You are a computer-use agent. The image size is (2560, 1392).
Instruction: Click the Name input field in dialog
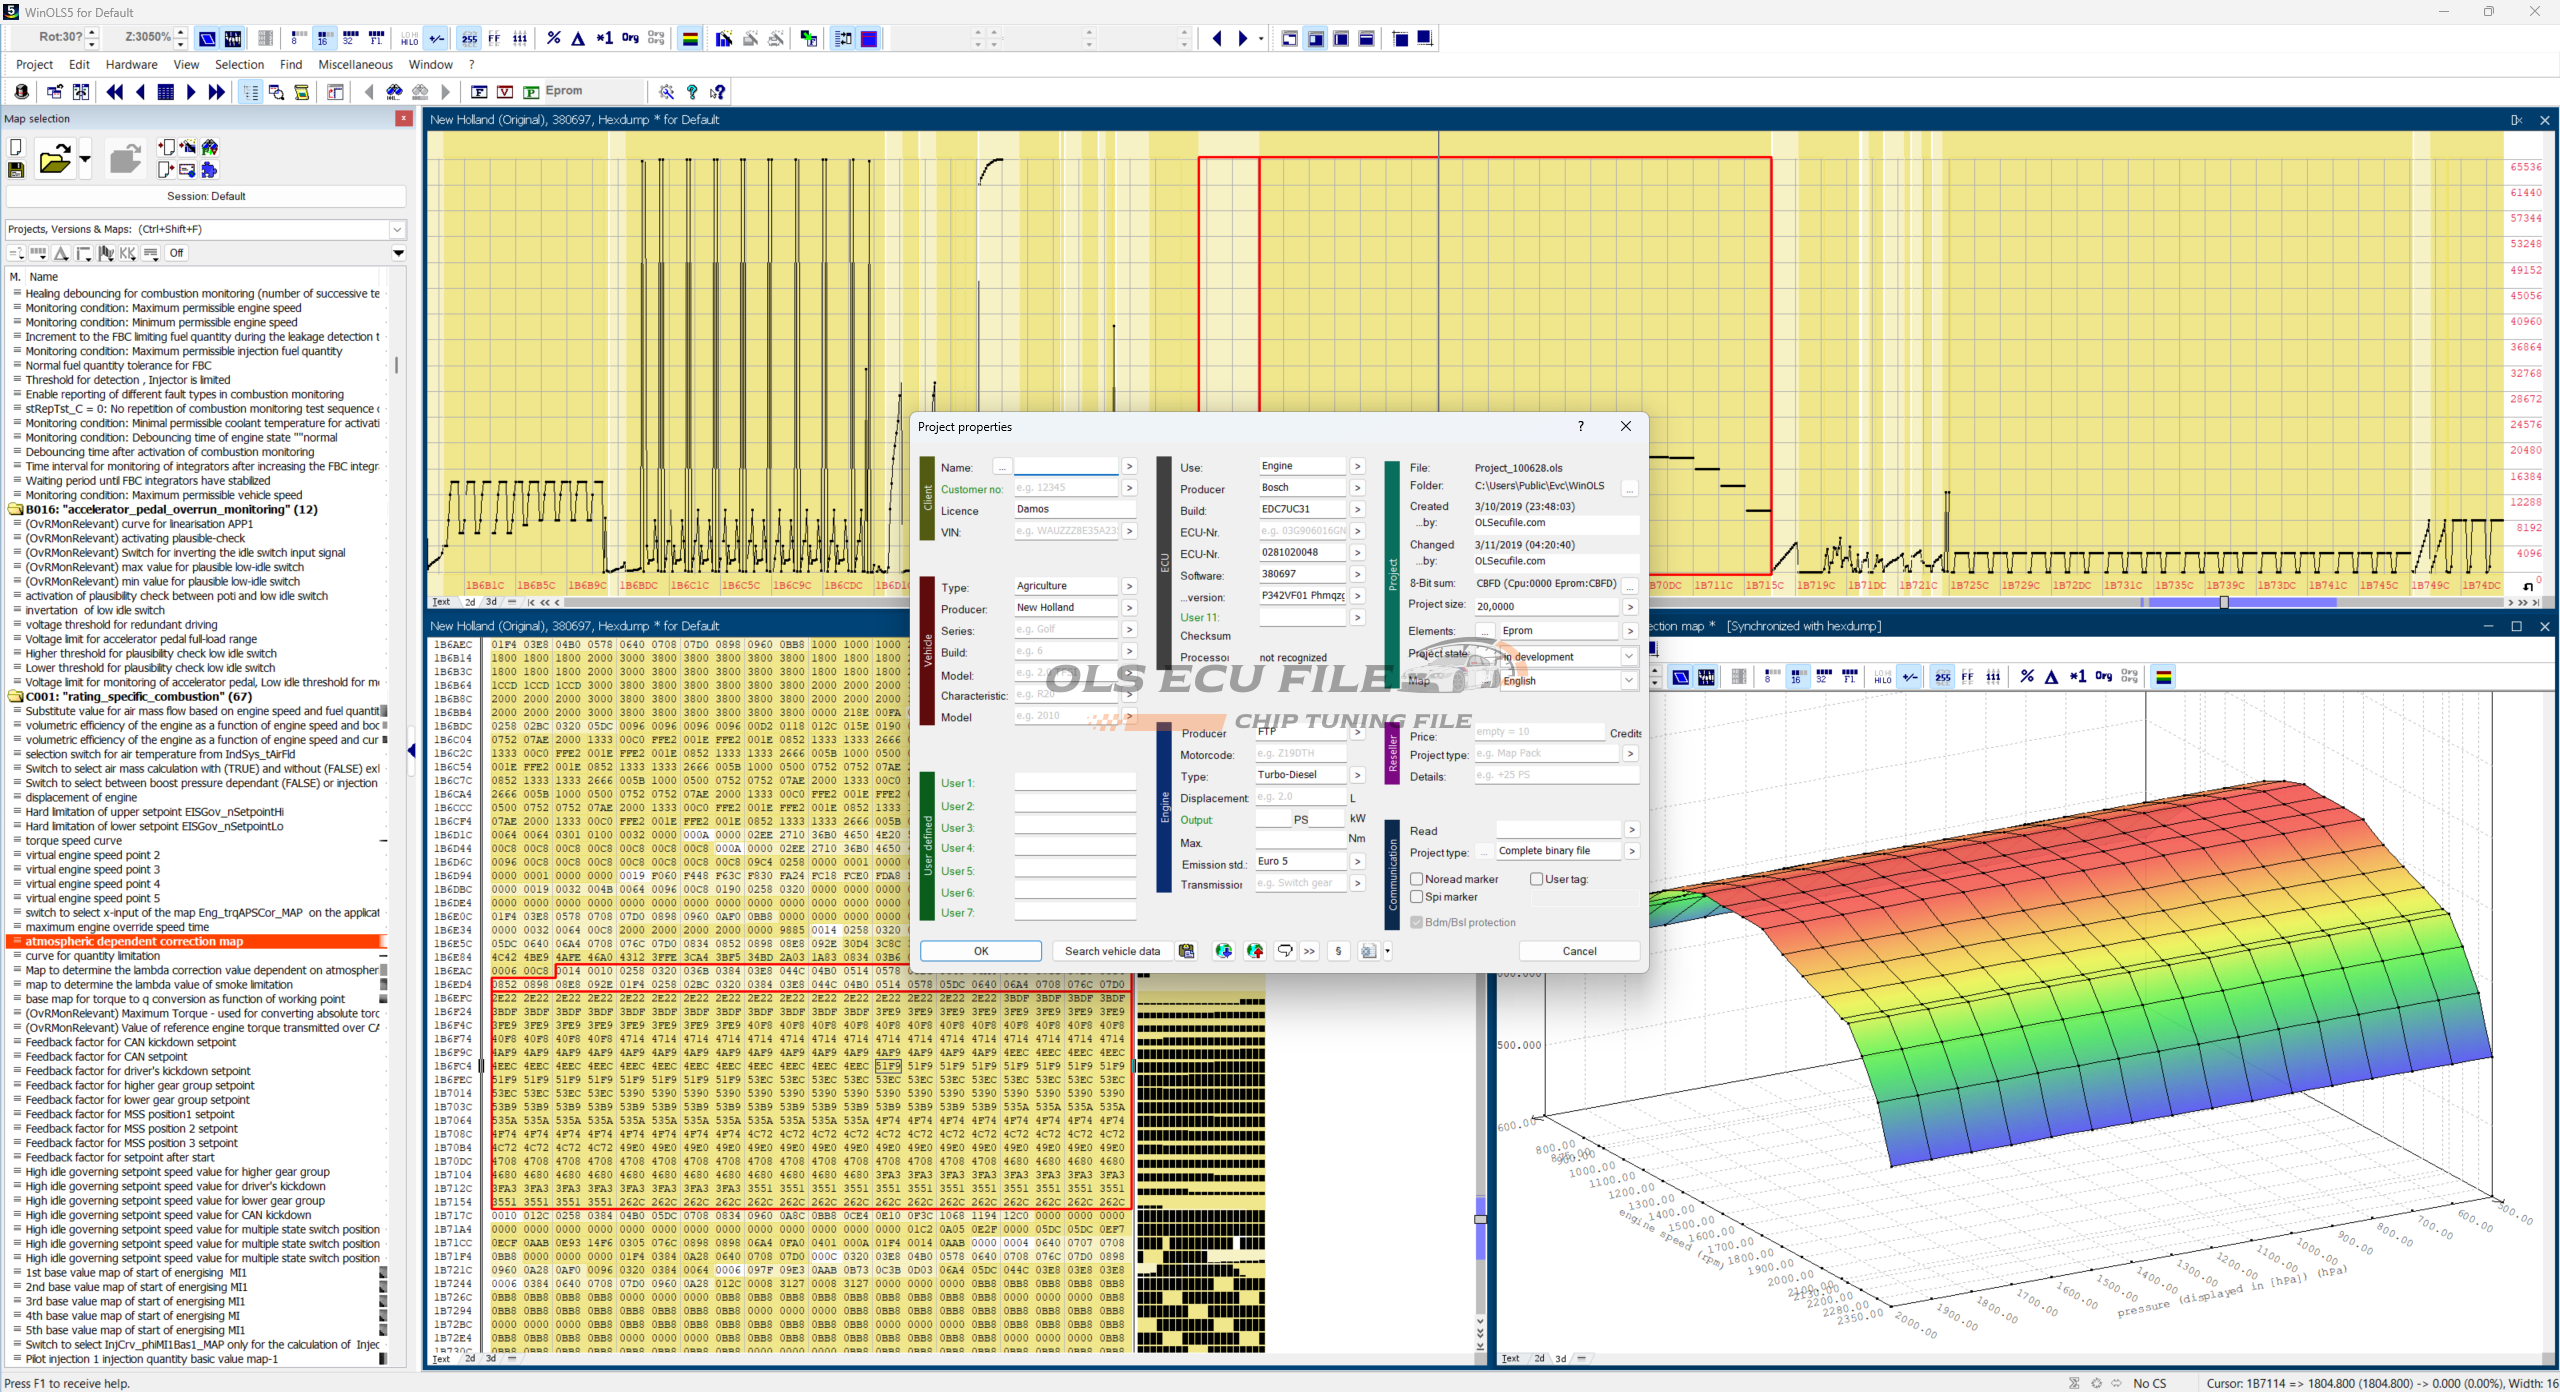(x=1065, y=467)
